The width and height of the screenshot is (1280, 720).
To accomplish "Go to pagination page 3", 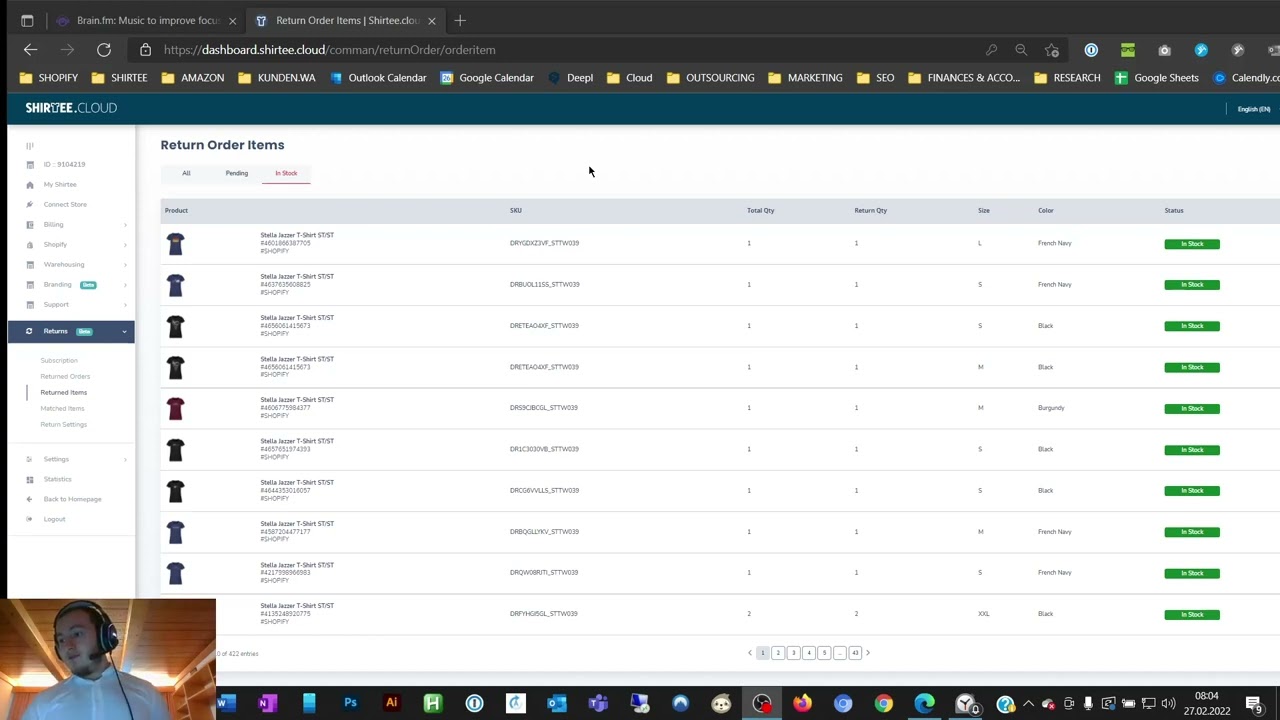I will [x=793, y=653].
